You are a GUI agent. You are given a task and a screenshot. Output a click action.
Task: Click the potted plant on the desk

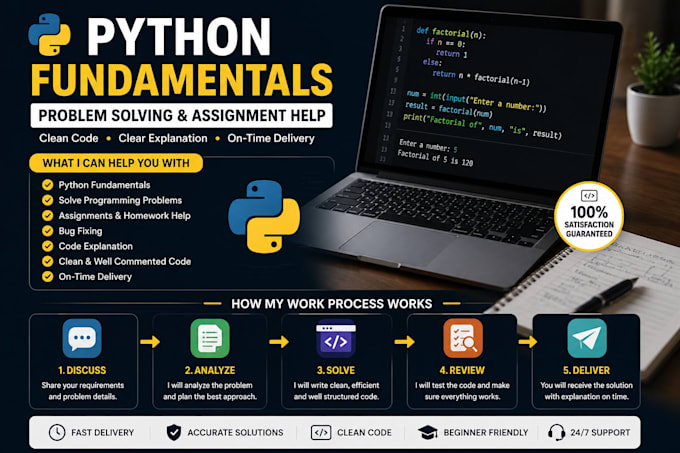654,91
